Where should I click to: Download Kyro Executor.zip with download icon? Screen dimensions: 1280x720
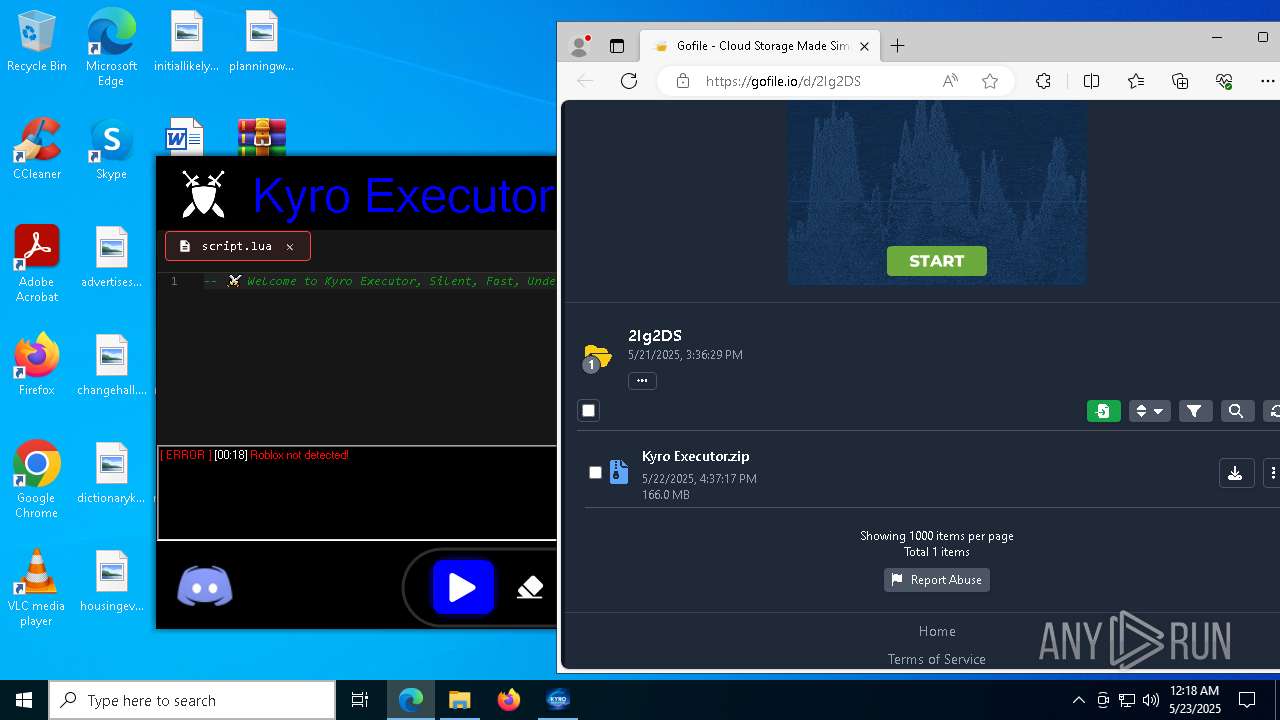[1235, 473]
